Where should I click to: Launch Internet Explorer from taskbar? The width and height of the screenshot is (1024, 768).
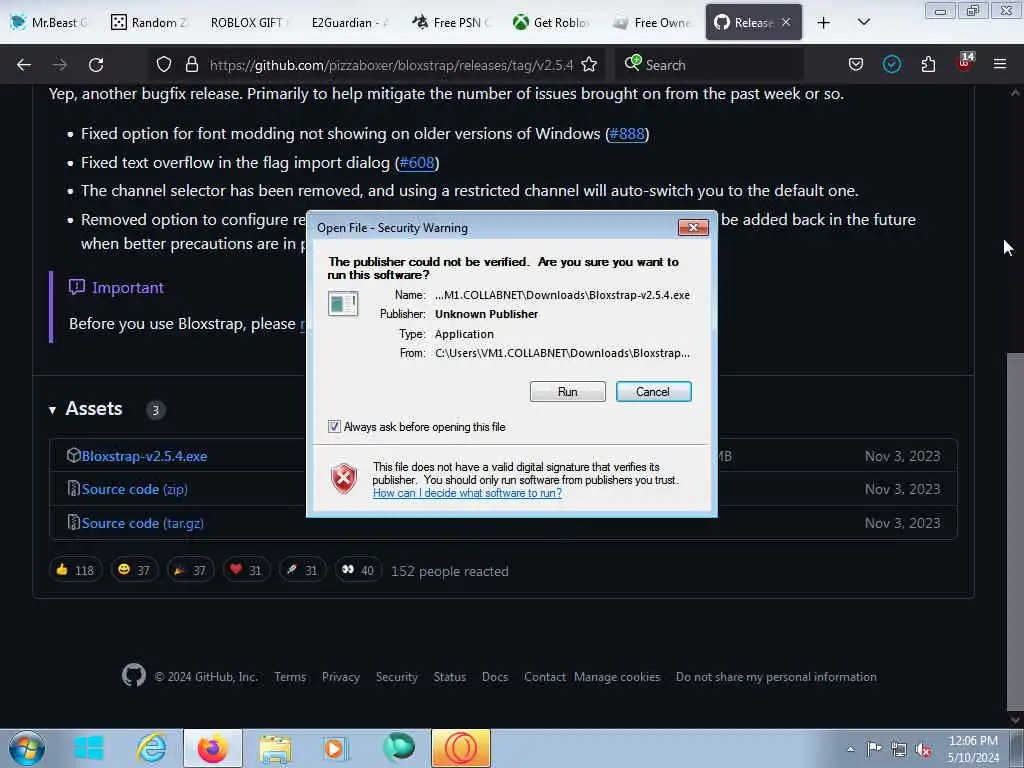click(x=151, y=748)
